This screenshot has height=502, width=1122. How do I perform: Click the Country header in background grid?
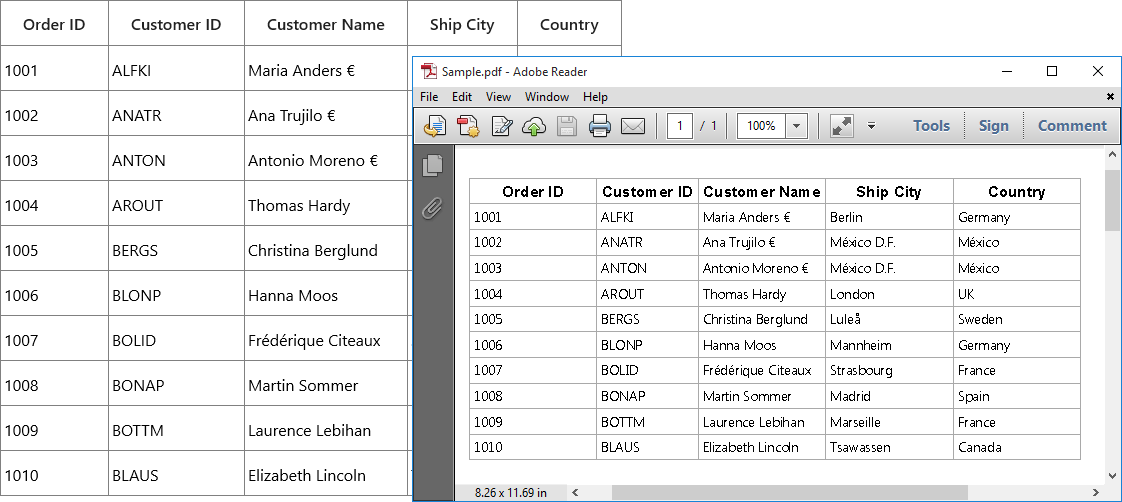tap(569, 24)
